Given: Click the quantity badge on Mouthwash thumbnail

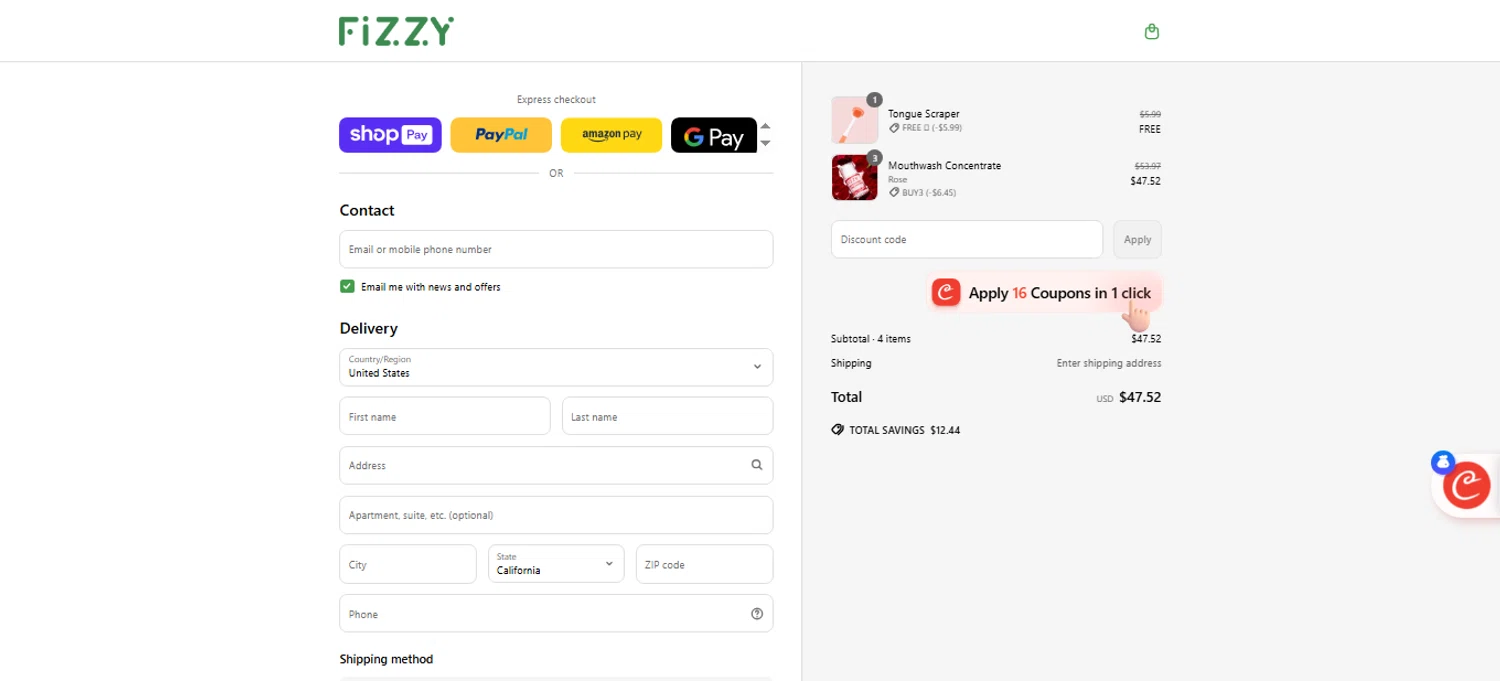Looking at the screenshot, I should click(x=874, y=157).
